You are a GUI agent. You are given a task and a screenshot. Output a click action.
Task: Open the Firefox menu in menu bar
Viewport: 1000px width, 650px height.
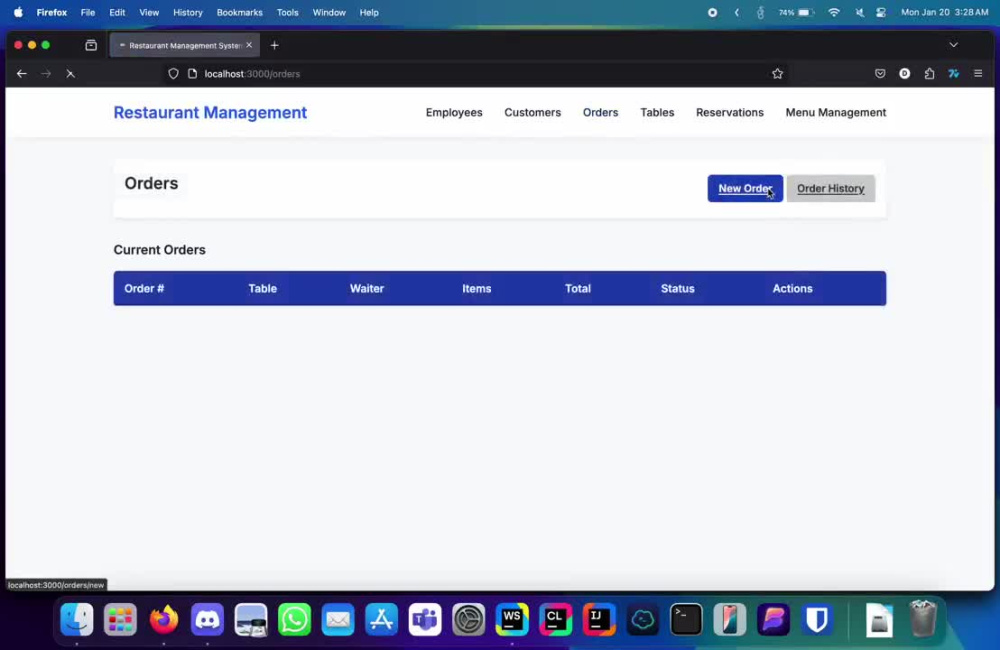[52, 12]
